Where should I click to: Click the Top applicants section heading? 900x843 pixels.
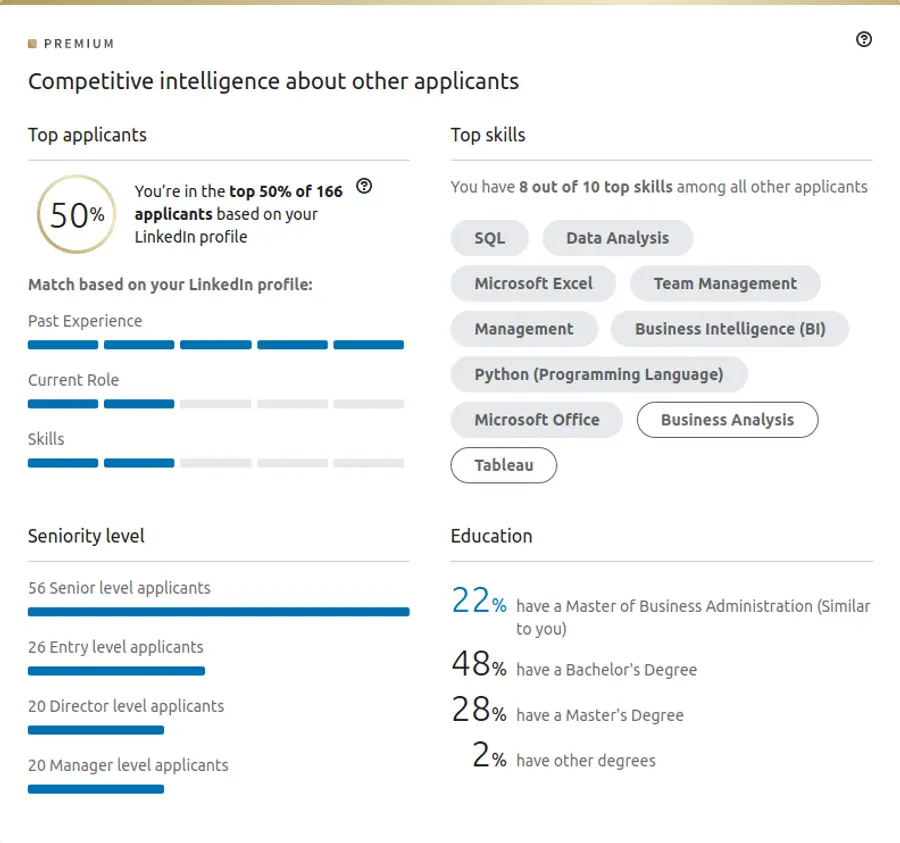[x=87, y=135]
